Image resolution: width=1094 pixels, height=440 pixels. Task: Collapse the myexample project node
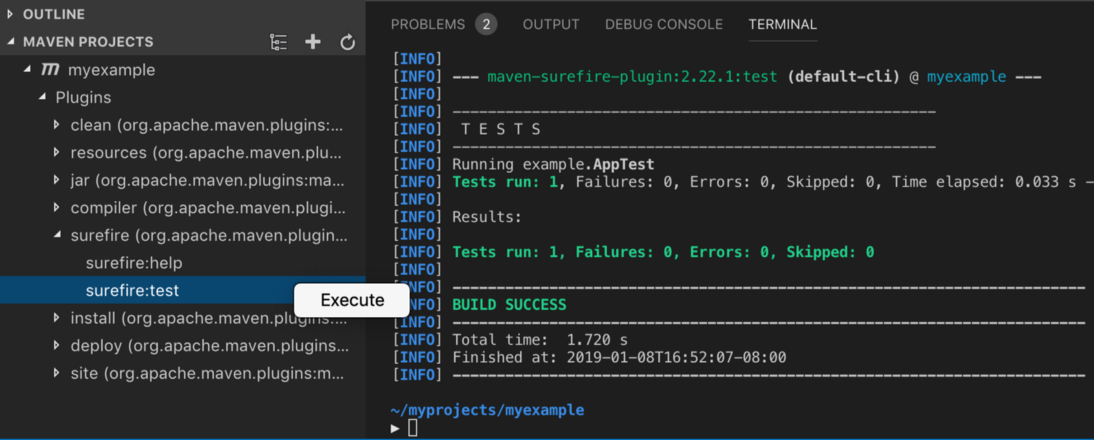28,70
